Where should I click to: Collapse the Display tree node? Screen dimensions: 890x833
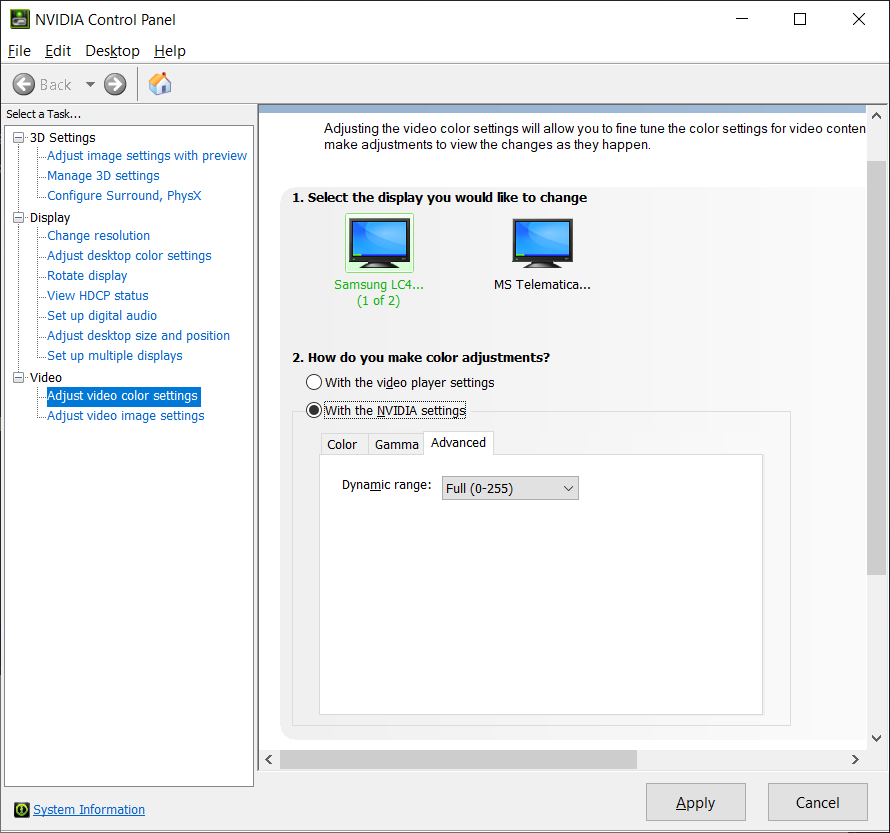pyautogui.click(x=19, y=217)
